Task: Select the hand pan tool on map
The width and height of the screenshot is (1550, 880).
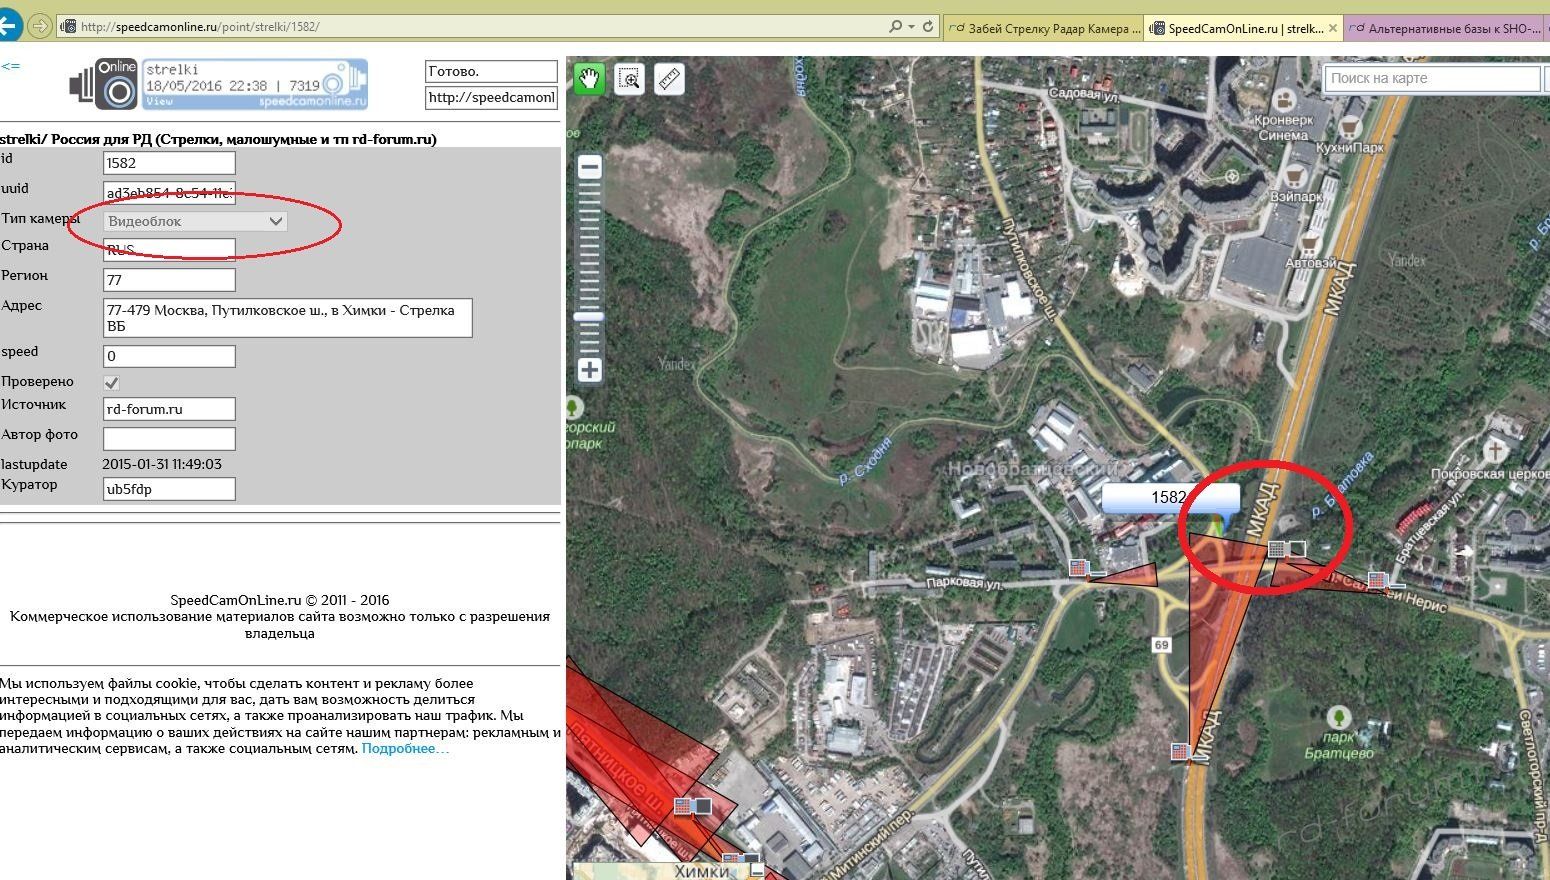Action: 589,78
